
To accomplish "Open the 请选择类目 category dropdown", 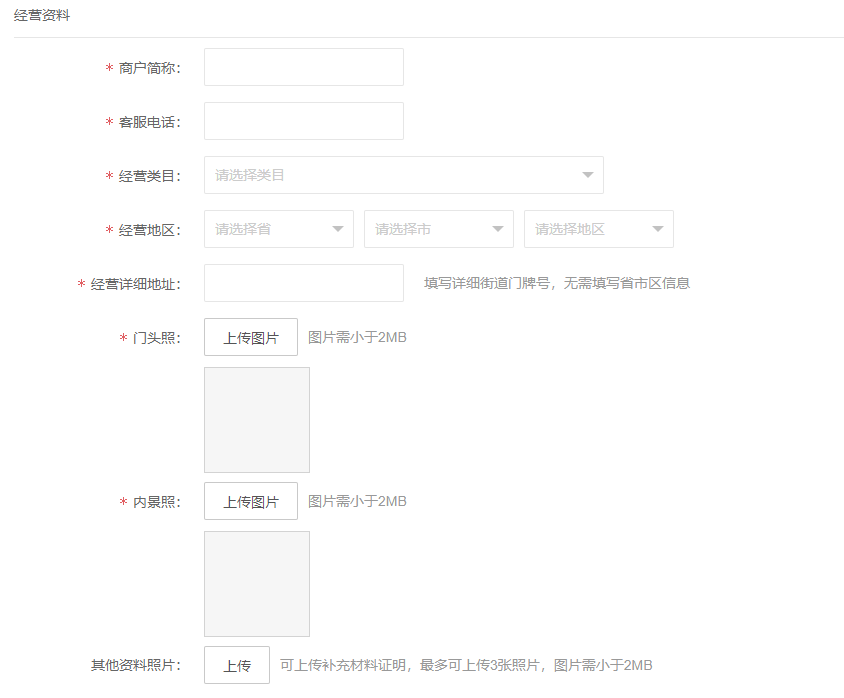I will click(390, 175).
